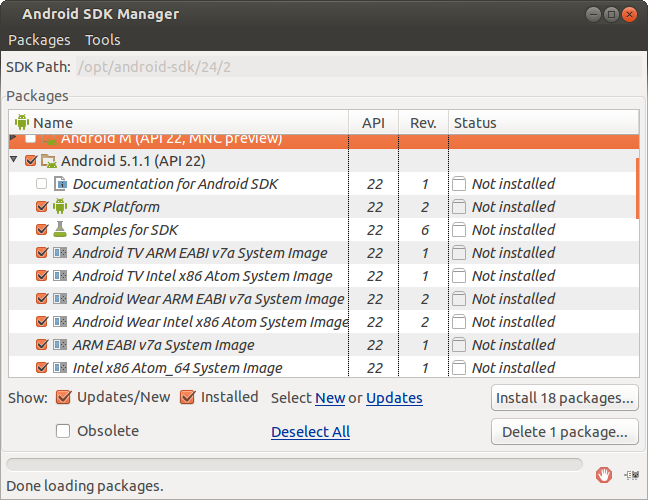Click the ARM EABI v7a System Image icon
This screenshot has height=500, width=648.
coord(60,345)
